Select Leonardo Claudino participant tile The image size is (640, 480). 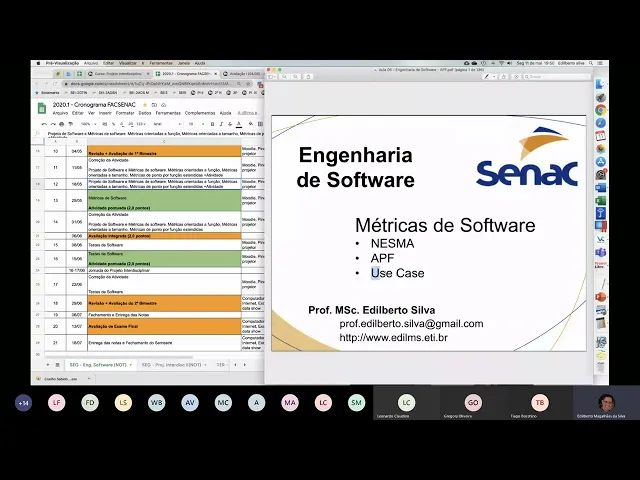(406, 403)
